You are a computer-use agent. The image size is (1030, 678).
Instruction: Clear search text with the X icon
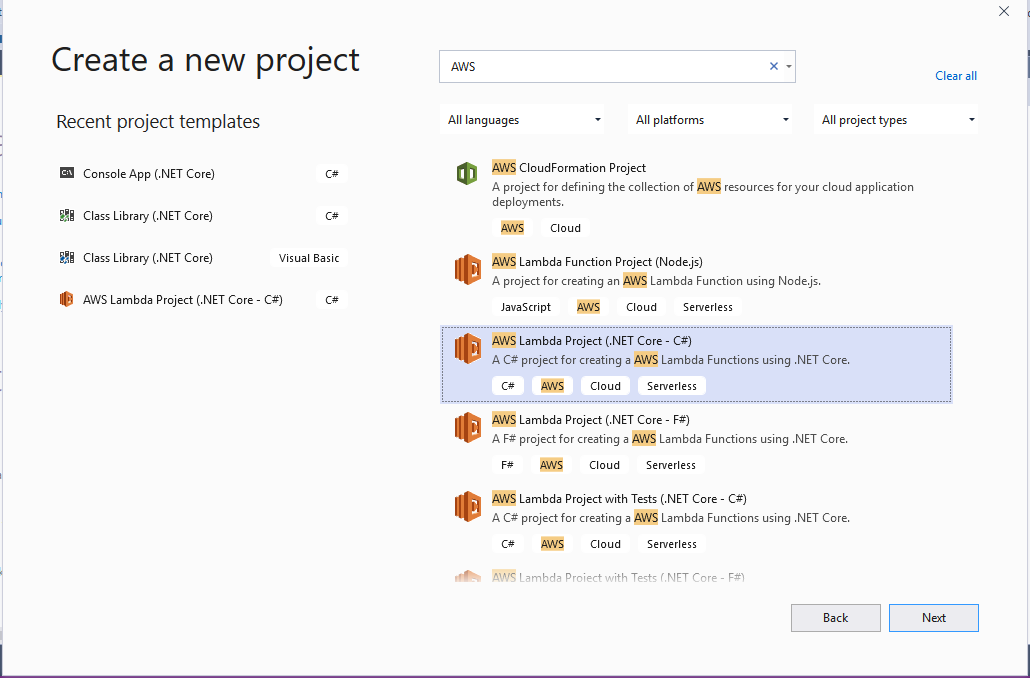pyautogui.click(x=773, y=66)
